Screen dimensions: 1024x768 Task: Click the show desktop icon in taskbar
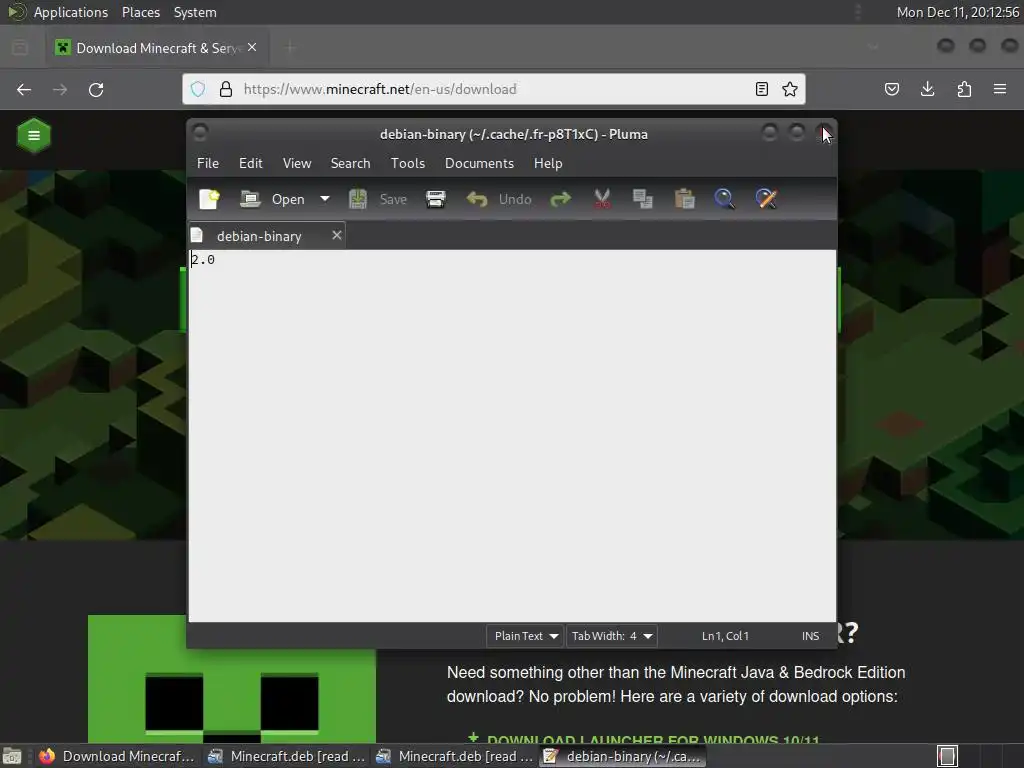click(12, 756)
